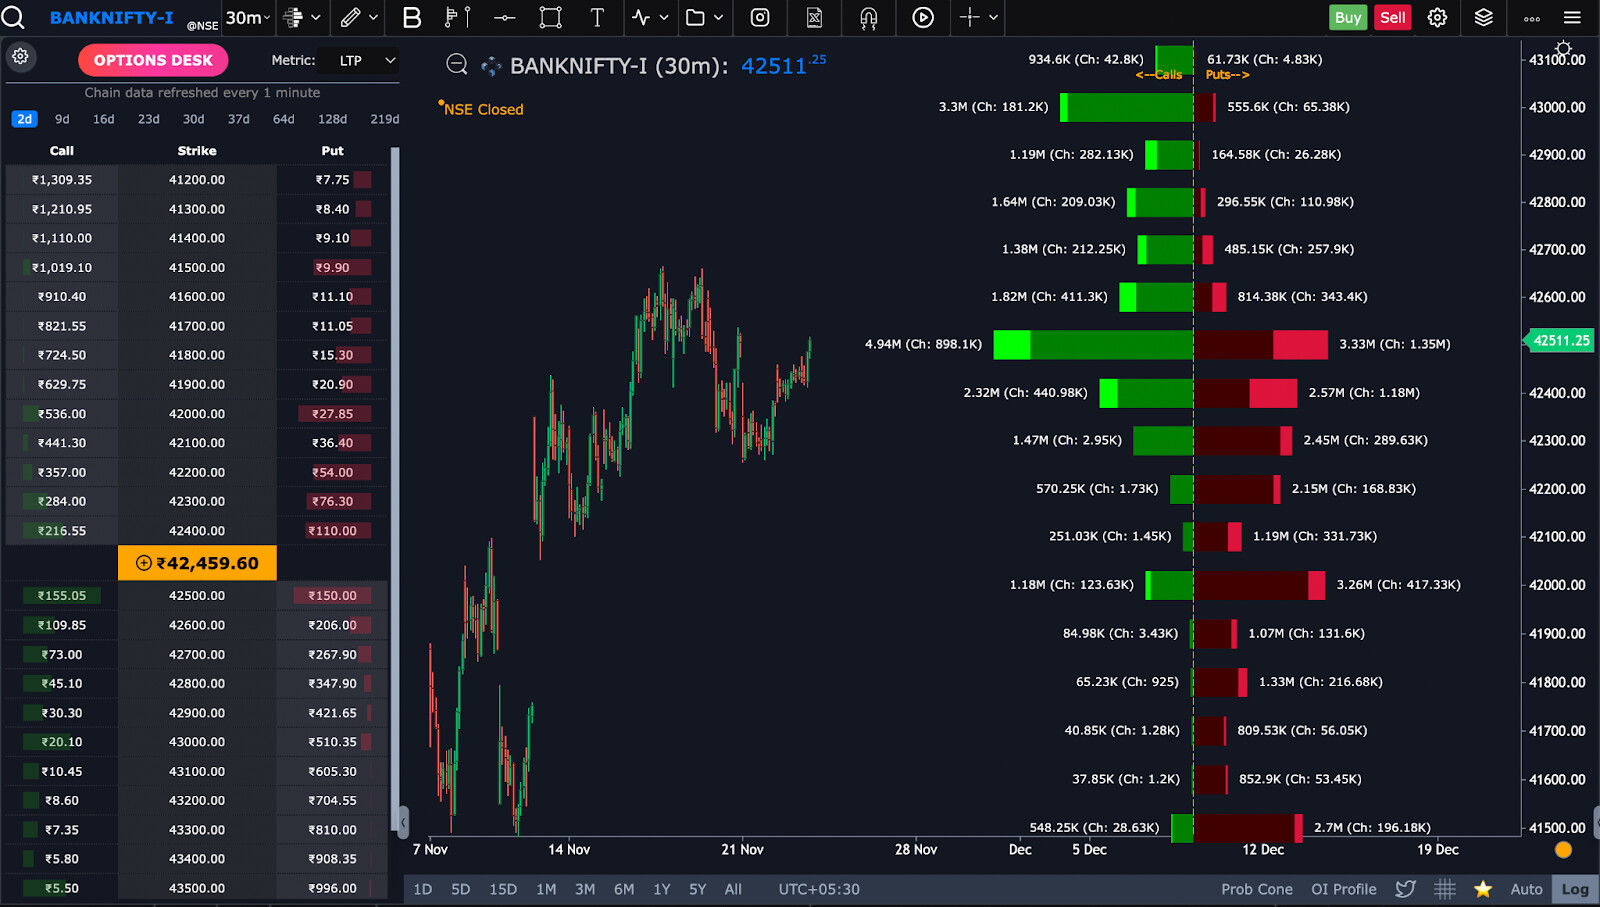Image resolution: width=1600 pixels, height=907 pixels.
Task: Open the three-dots more menu
Action: pyautogui.click(x=1532, y=18)
